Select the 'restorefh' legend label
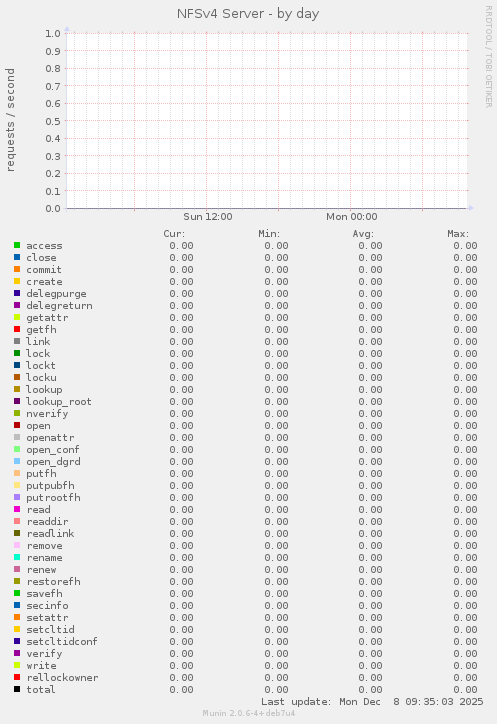The height and width of the screenshot is (724, 497). [x=54, y=581]
